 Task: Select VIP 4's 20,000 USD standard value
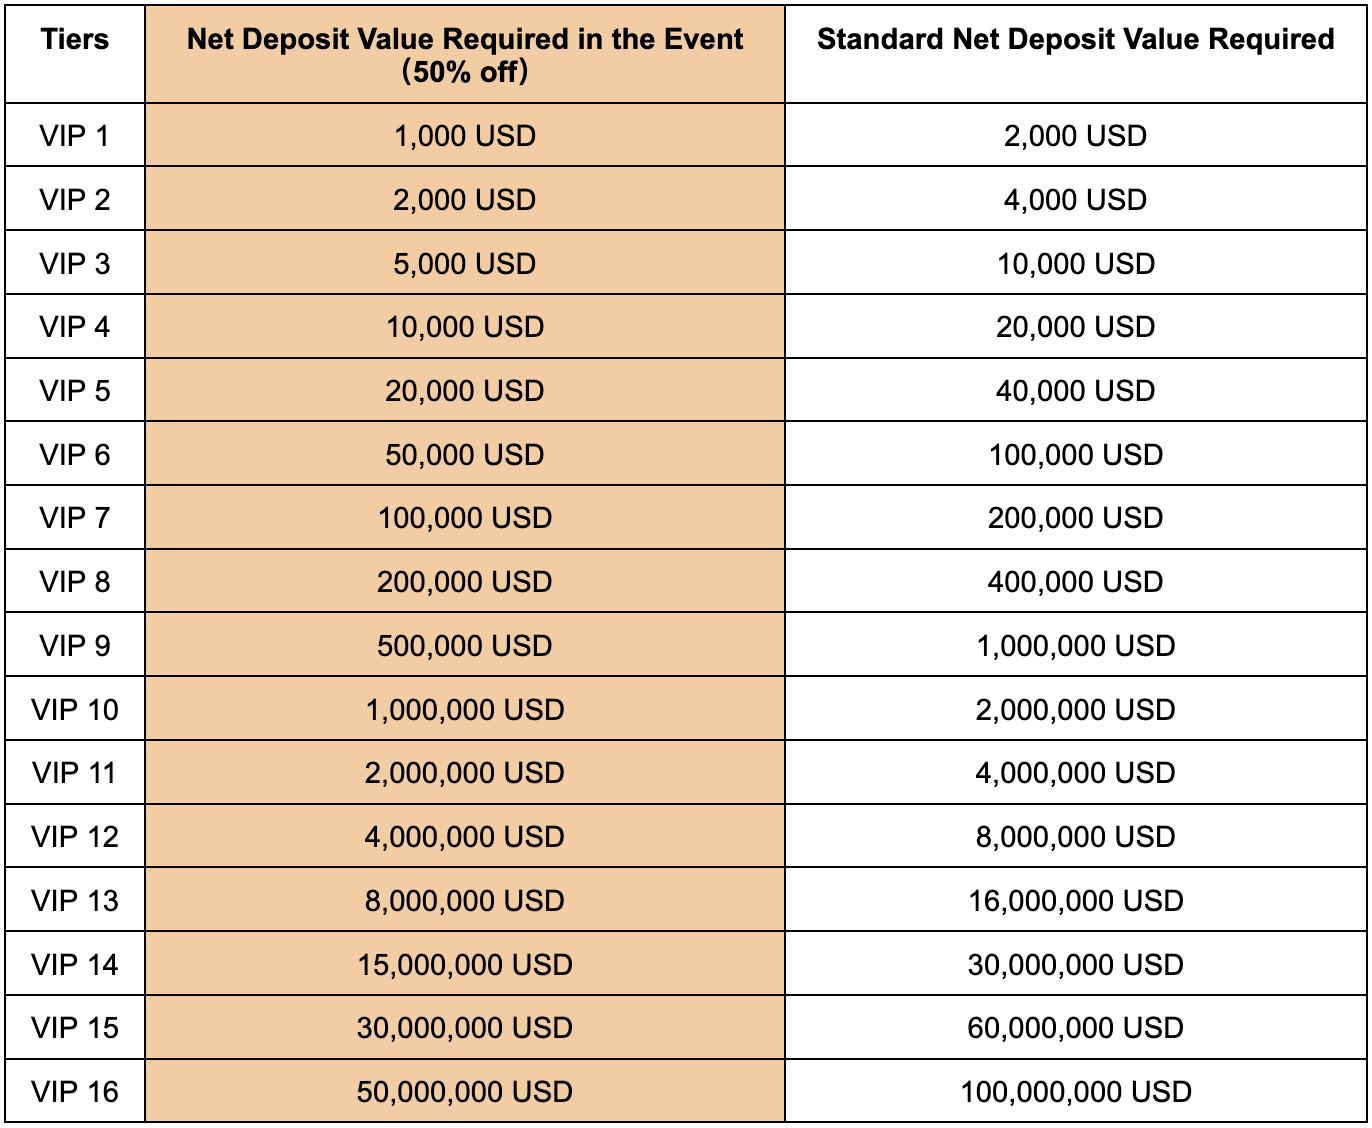[x=1075, y=327]
